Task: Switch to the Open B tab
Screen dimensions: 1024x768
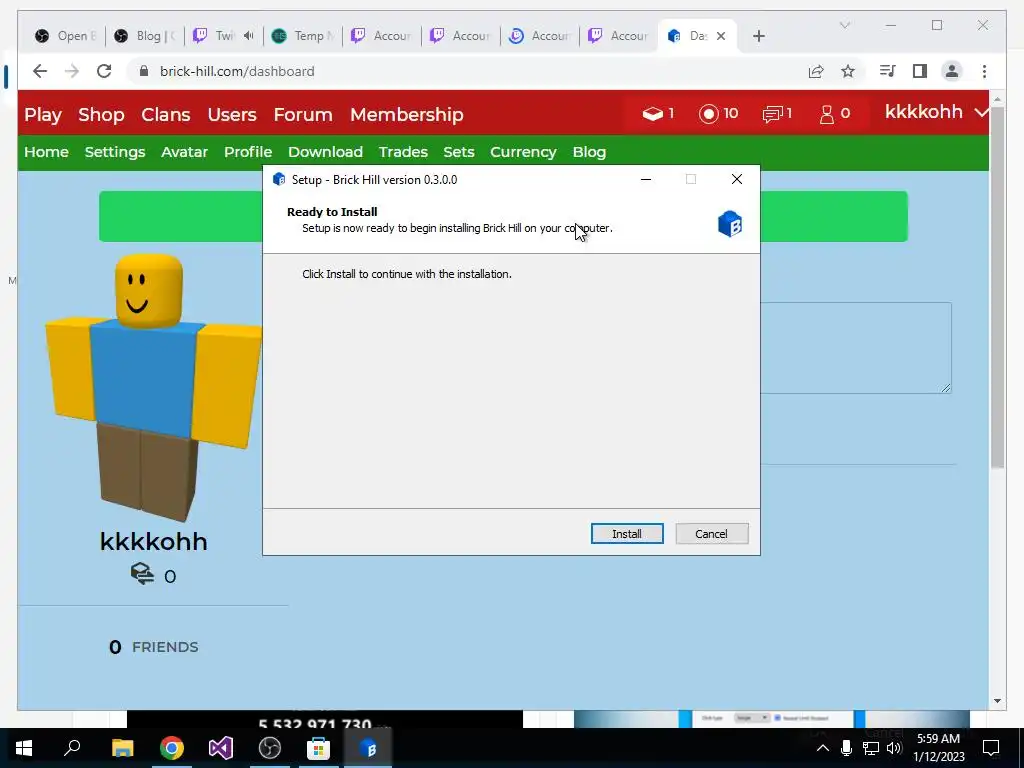Action: click(x=65, y=36)
